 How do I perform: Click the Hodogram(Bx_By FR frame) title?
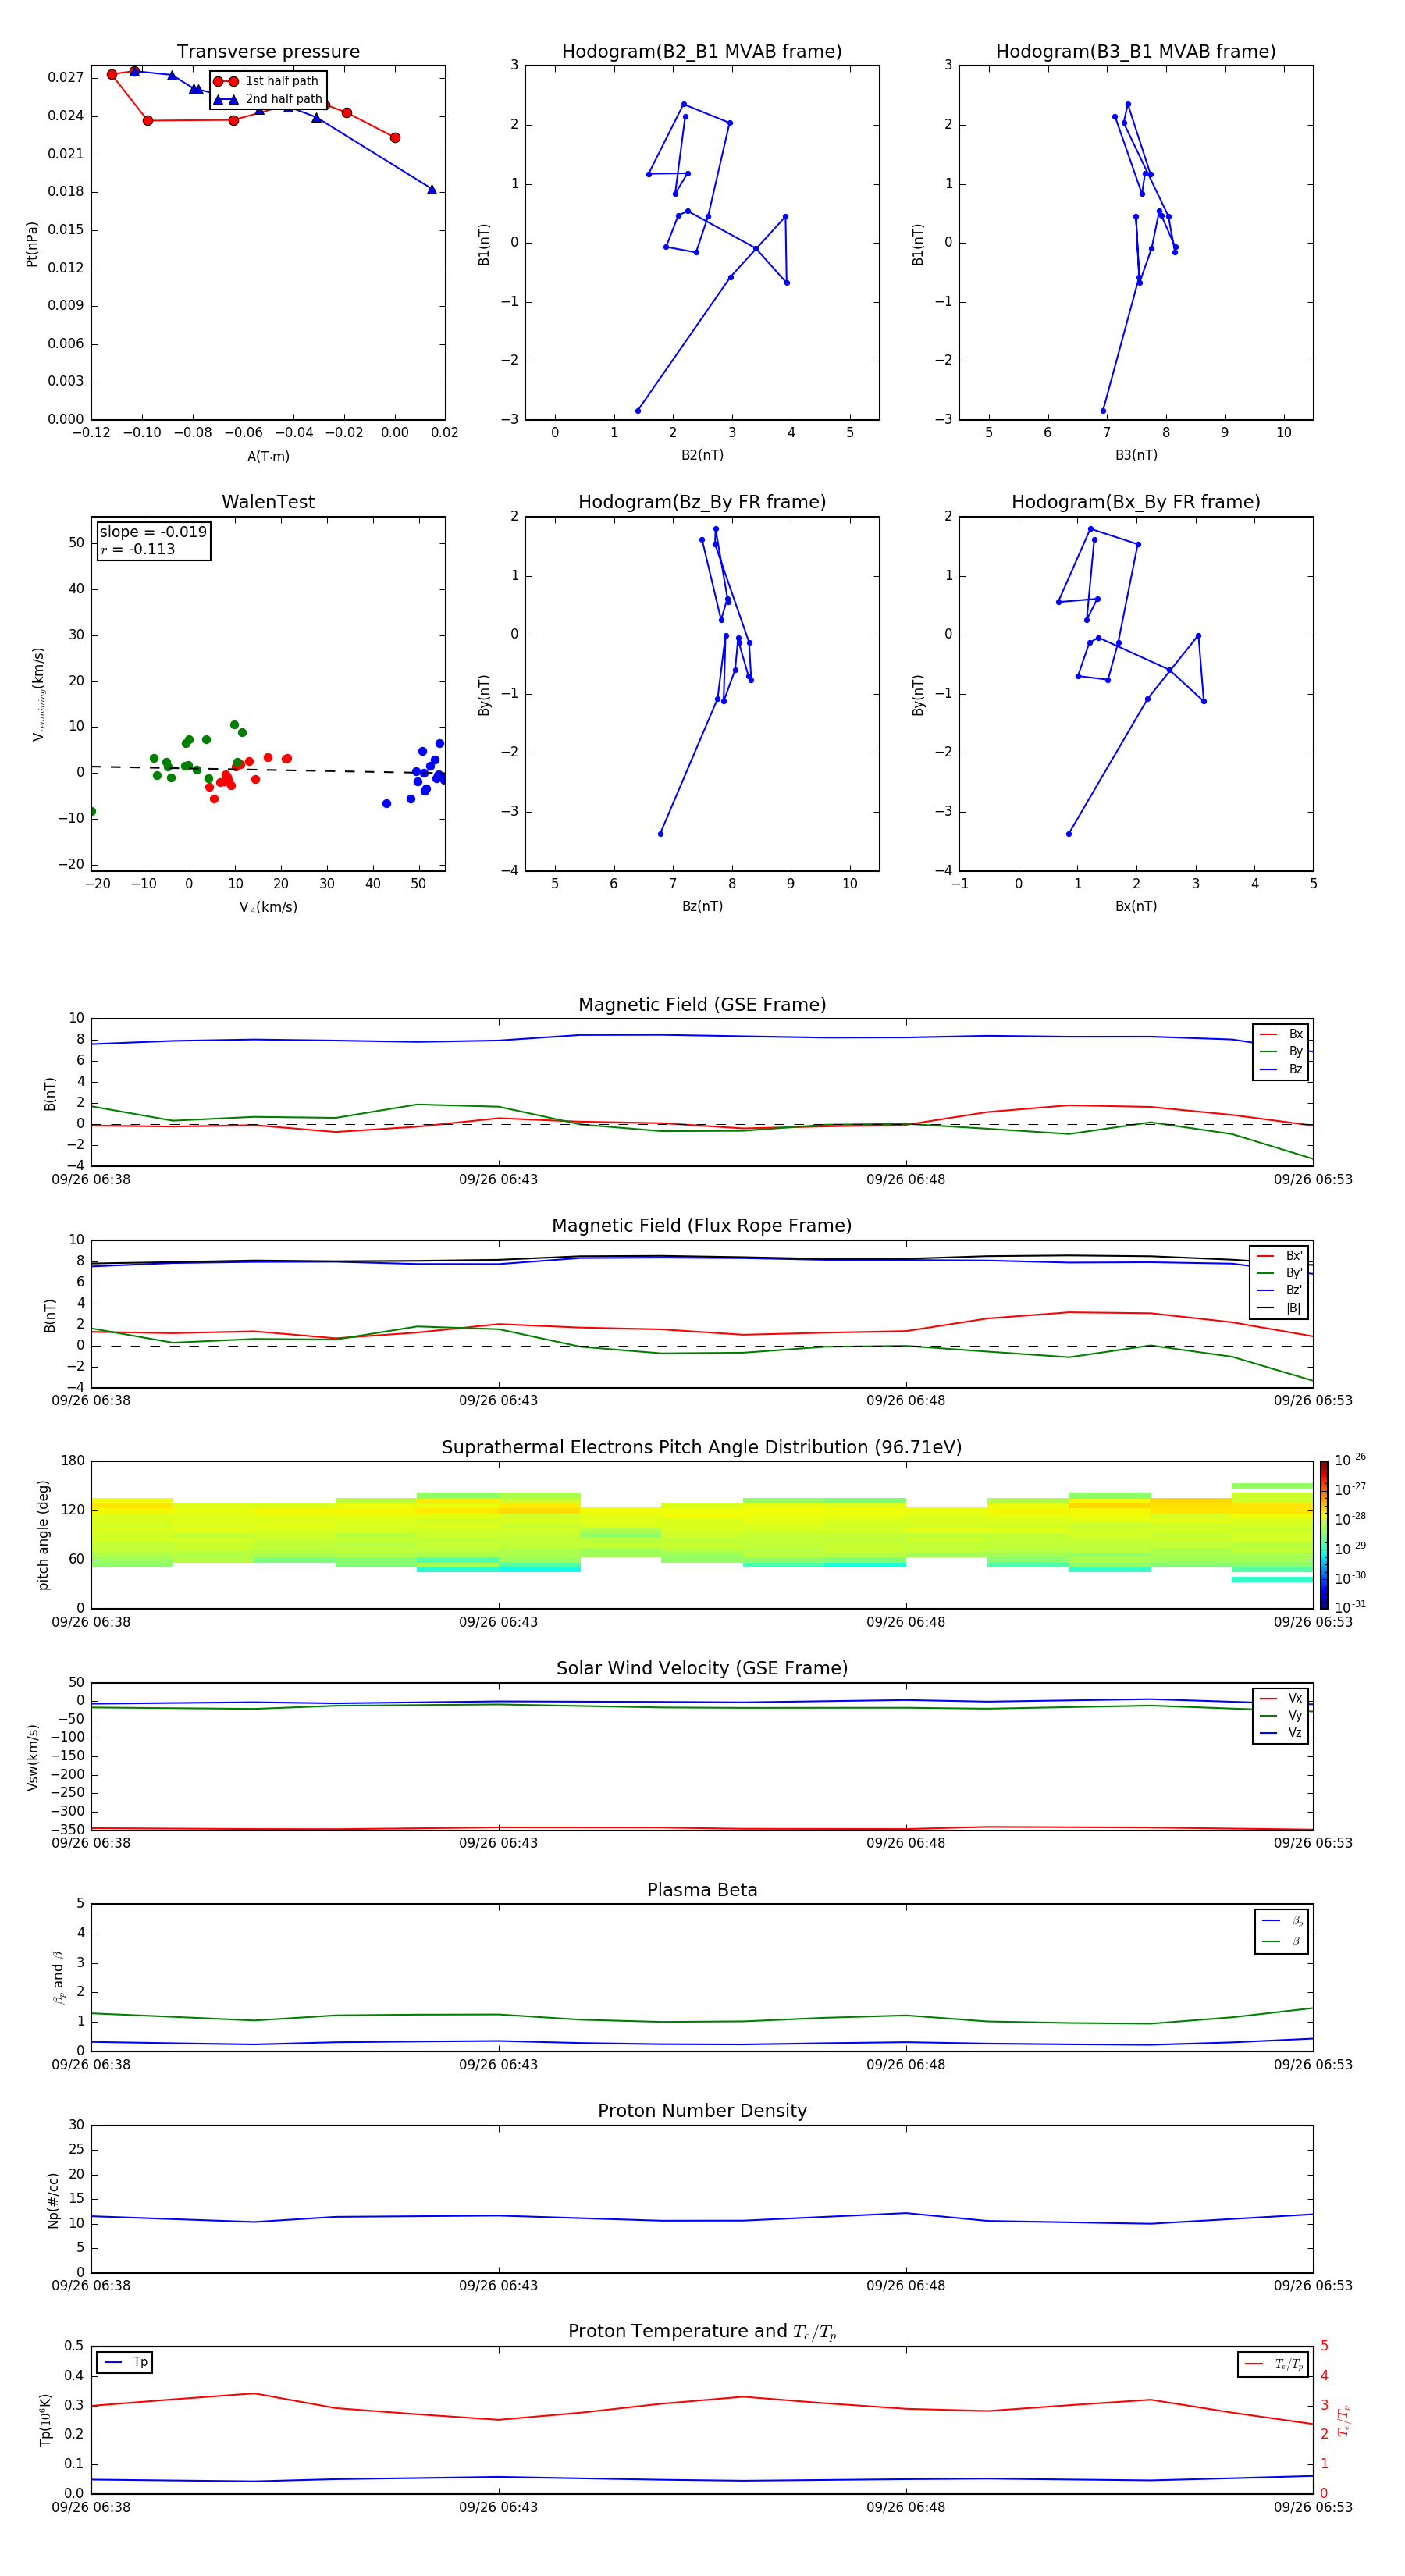(1135, 502)
